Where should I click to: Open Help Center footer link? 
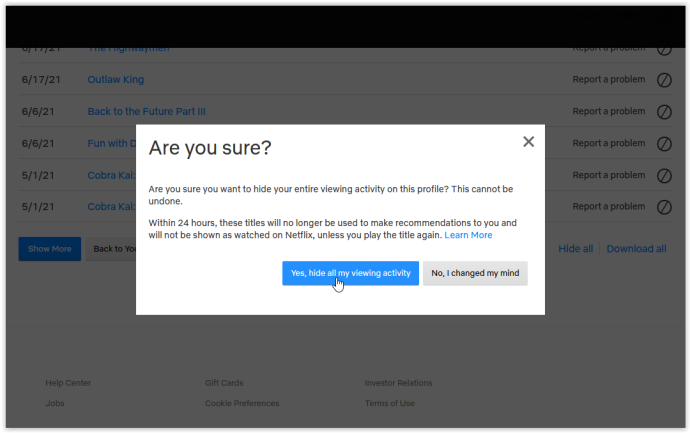click(x=68, y=383)
